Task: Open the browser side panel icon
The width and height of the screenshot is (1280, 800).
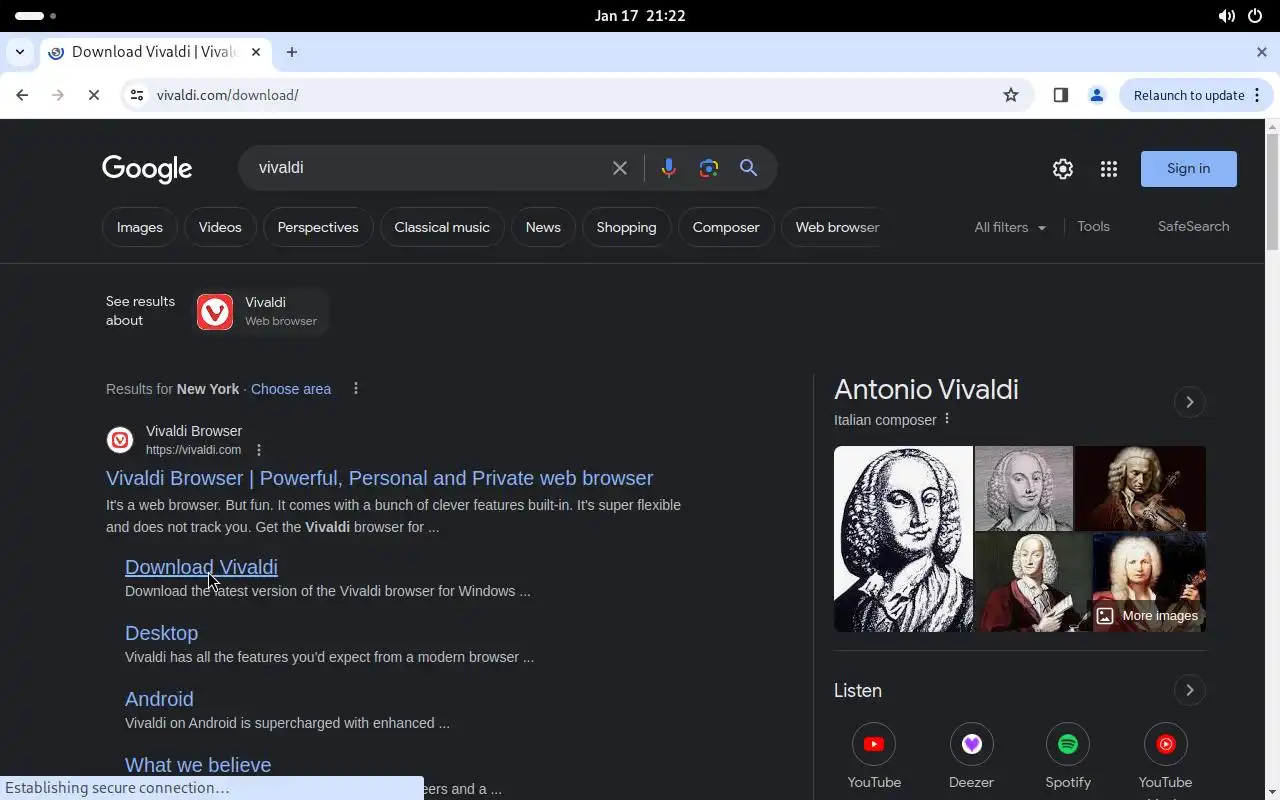Action: click(1061, 95)
